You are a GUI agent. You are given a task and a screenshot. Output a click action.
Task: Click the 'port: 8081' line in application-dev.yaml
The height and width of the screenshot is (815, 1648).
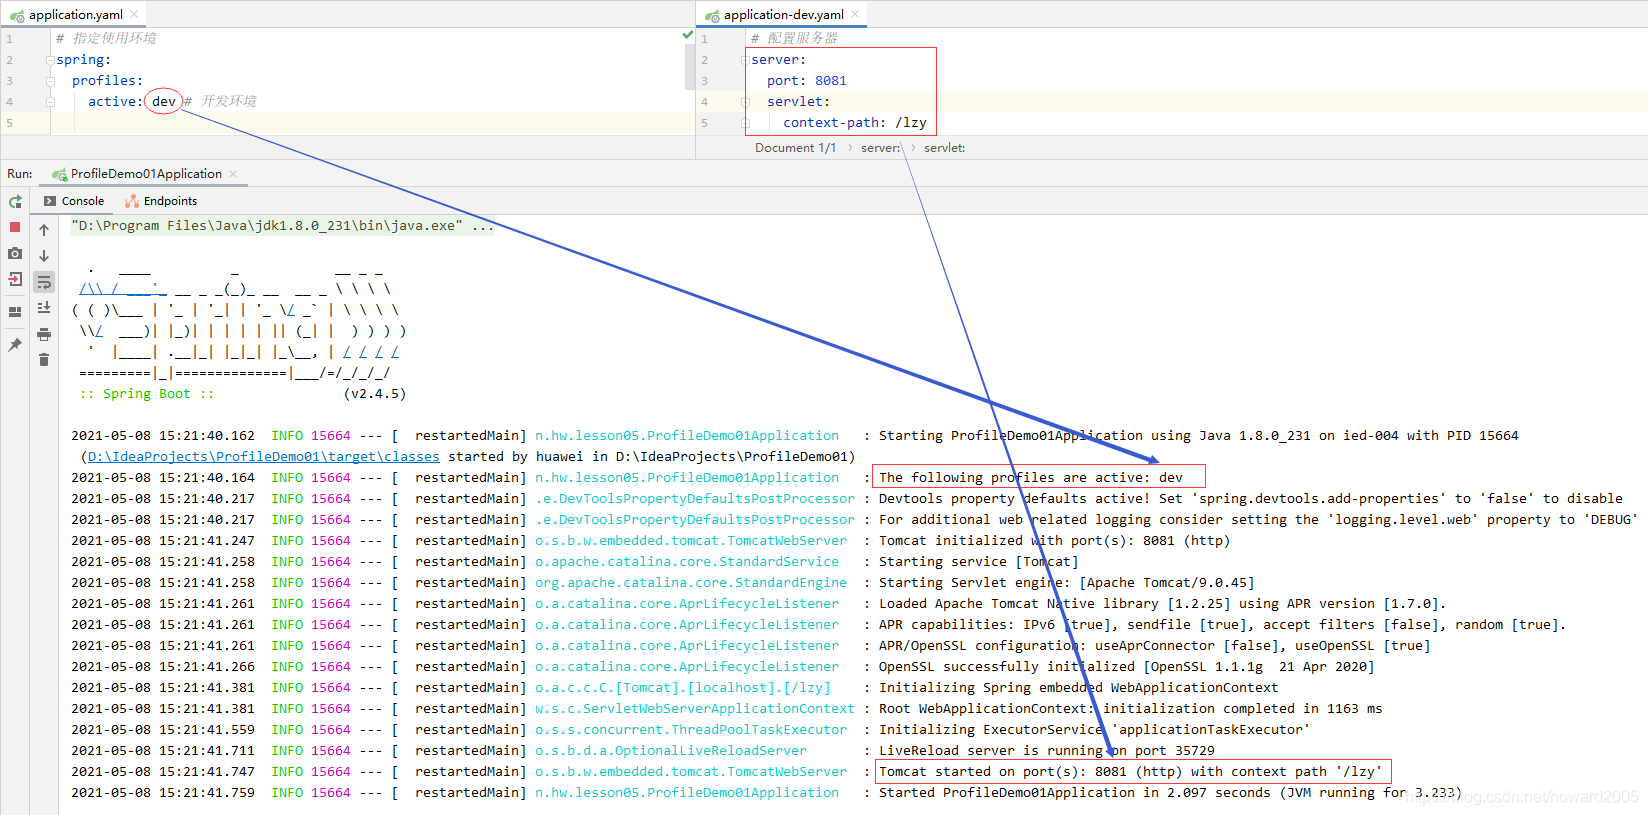(x=807, y=81)
